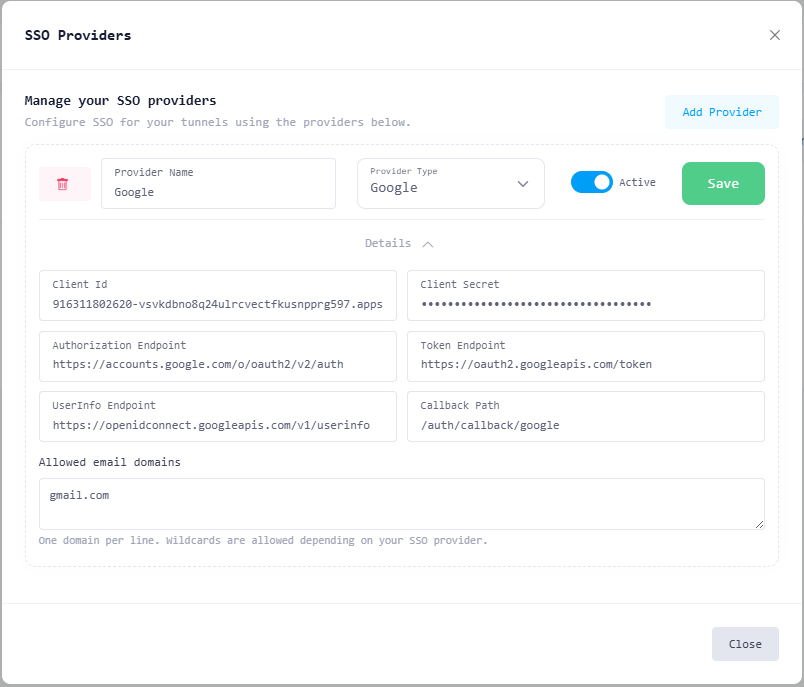Image resolution: width=804 pixels, height=687 pixels.
Task: Click the Add Provider button
Action: point(721,112)
